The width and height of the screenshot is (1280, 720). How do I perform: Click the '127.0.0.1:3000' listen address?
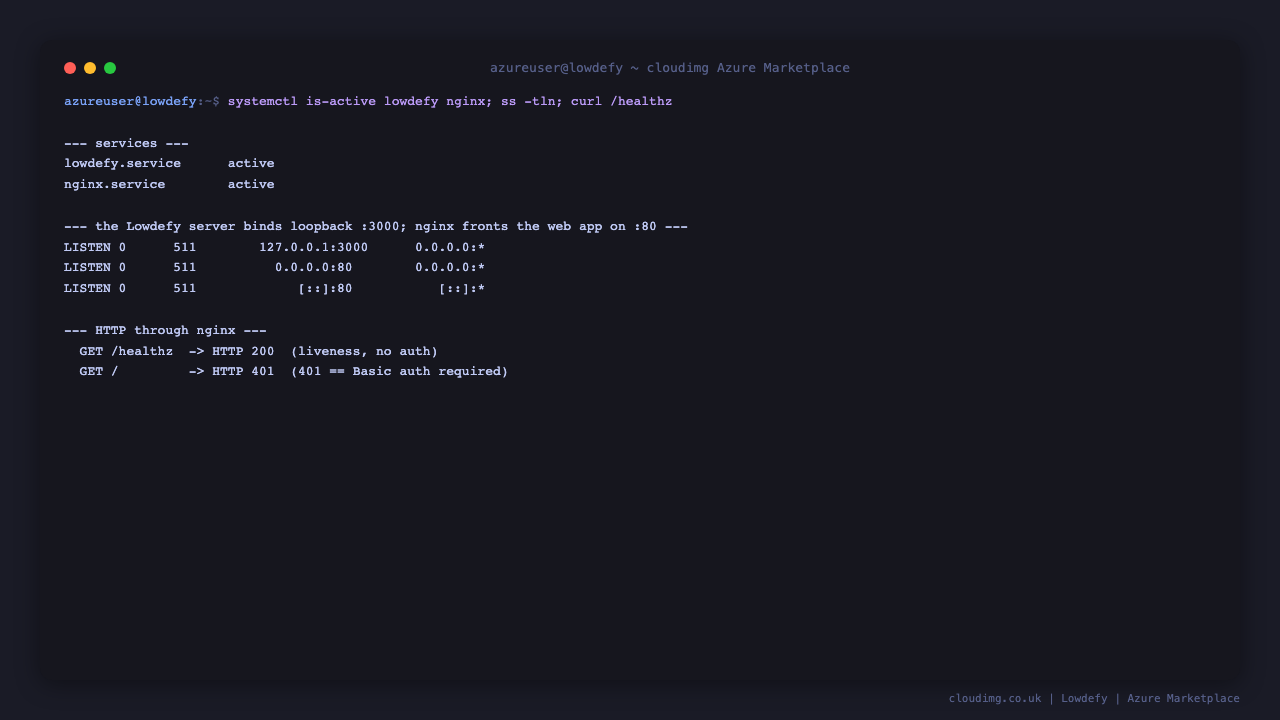(x=314, y=247)
